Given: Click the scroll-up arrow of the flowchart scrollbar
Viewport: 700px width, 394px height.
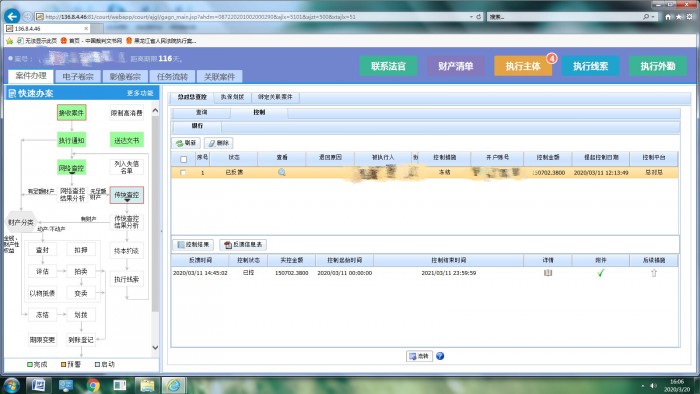Looking at the screenshot, I should tap(155, 110).
